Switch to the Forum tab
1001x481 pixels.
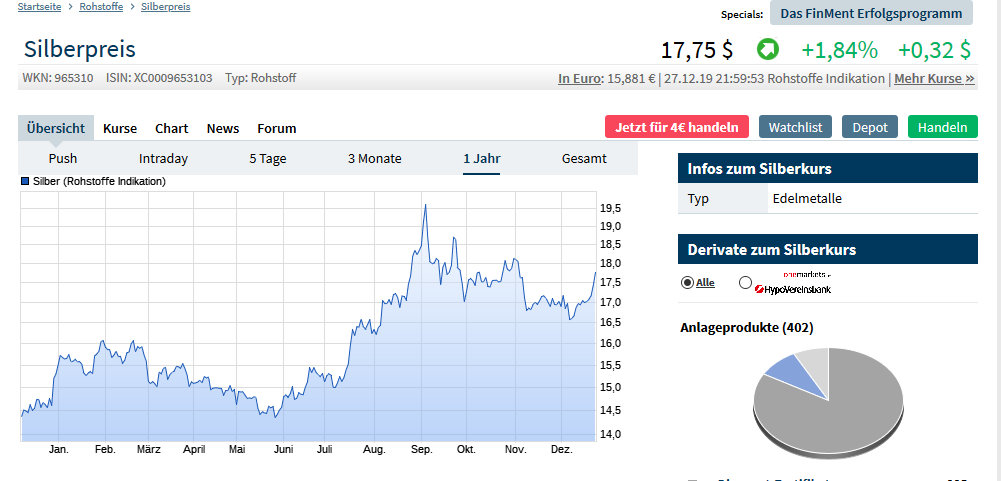click(x=277, y=128)
